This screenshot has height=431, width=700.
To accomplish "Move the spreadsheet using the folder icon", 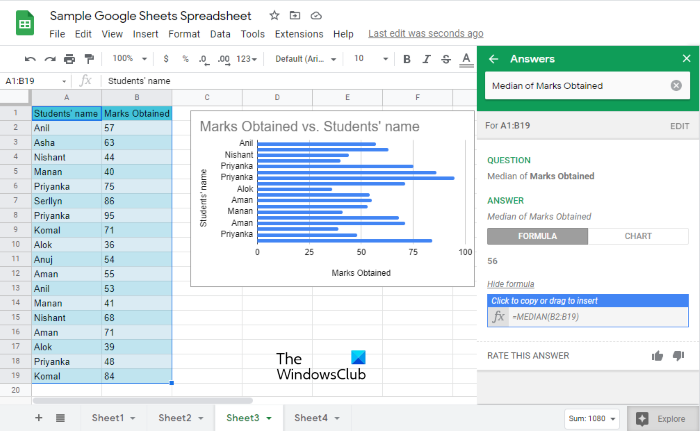I will pos(295,16).
